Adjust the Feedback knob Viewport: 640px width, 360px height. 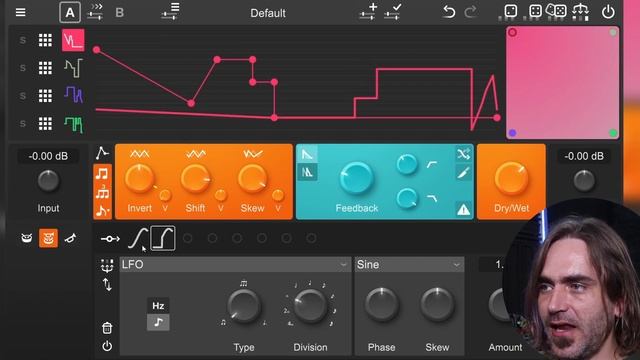tap(356, 178)
